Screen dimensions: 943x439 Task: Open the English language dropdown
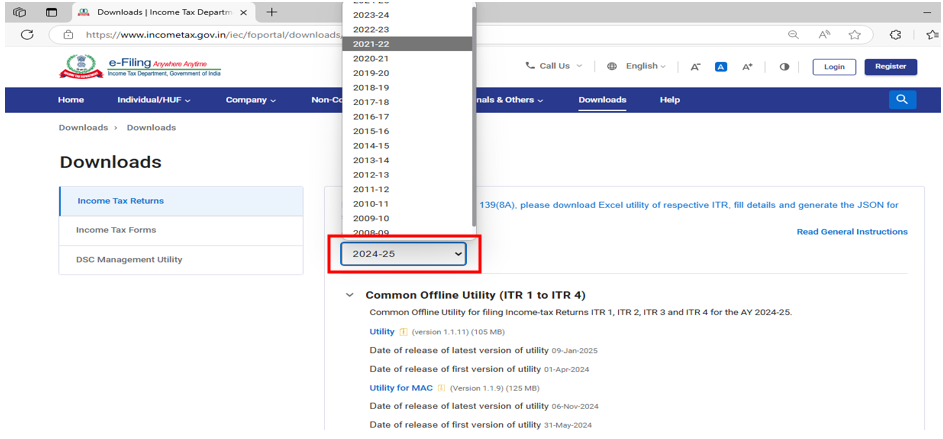(x=637, y=67)
